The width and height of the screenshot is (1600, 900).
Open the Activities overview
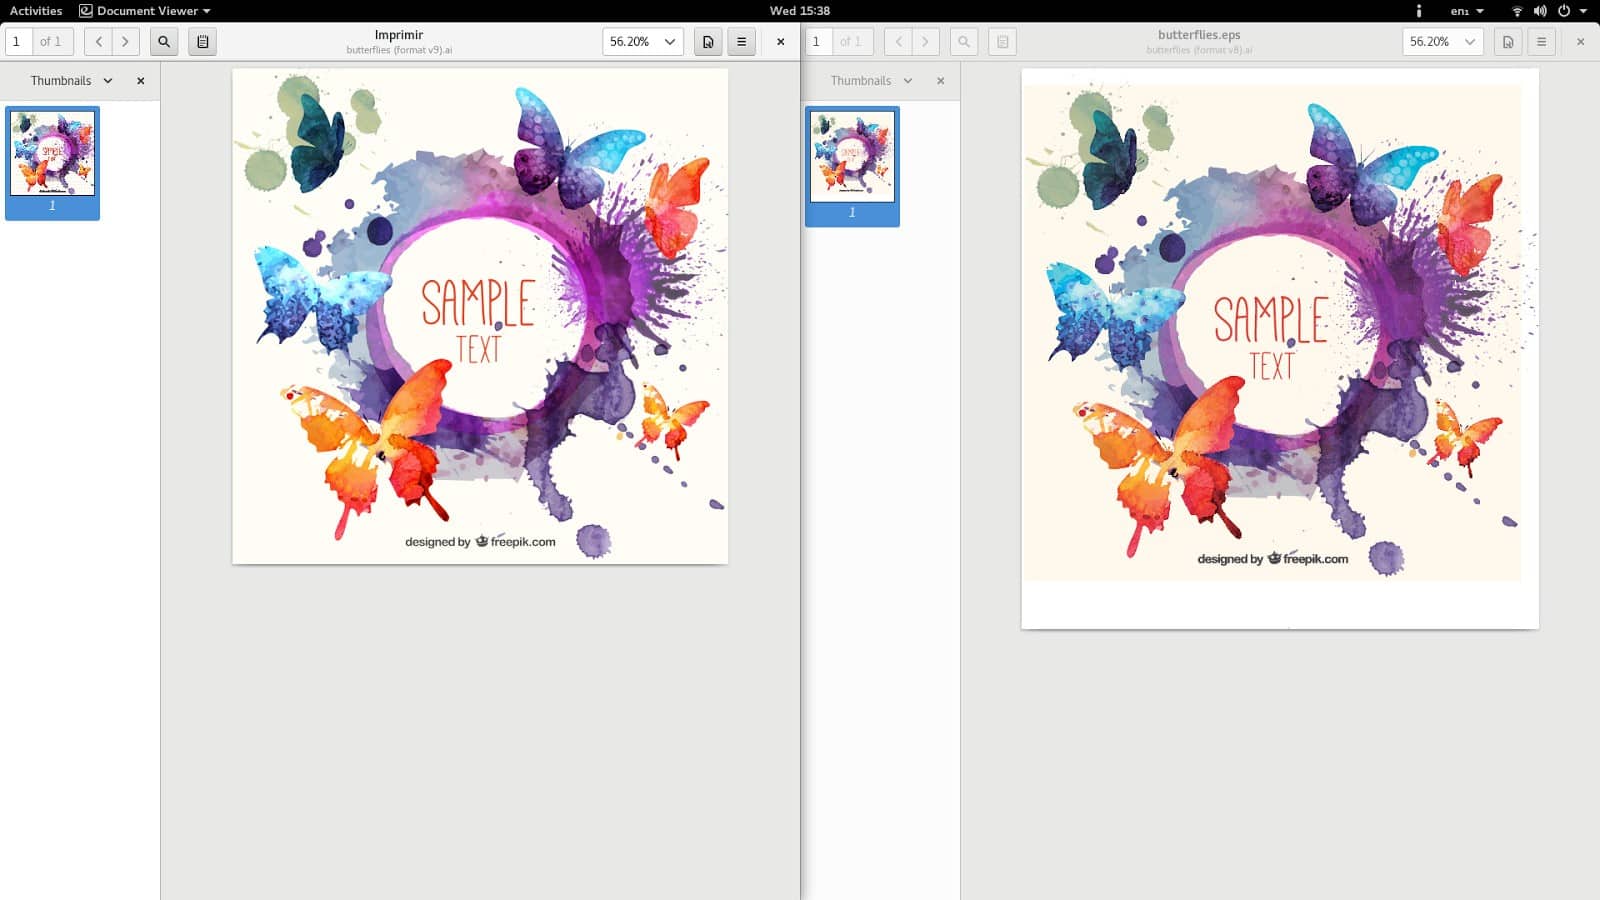(36, 11)
